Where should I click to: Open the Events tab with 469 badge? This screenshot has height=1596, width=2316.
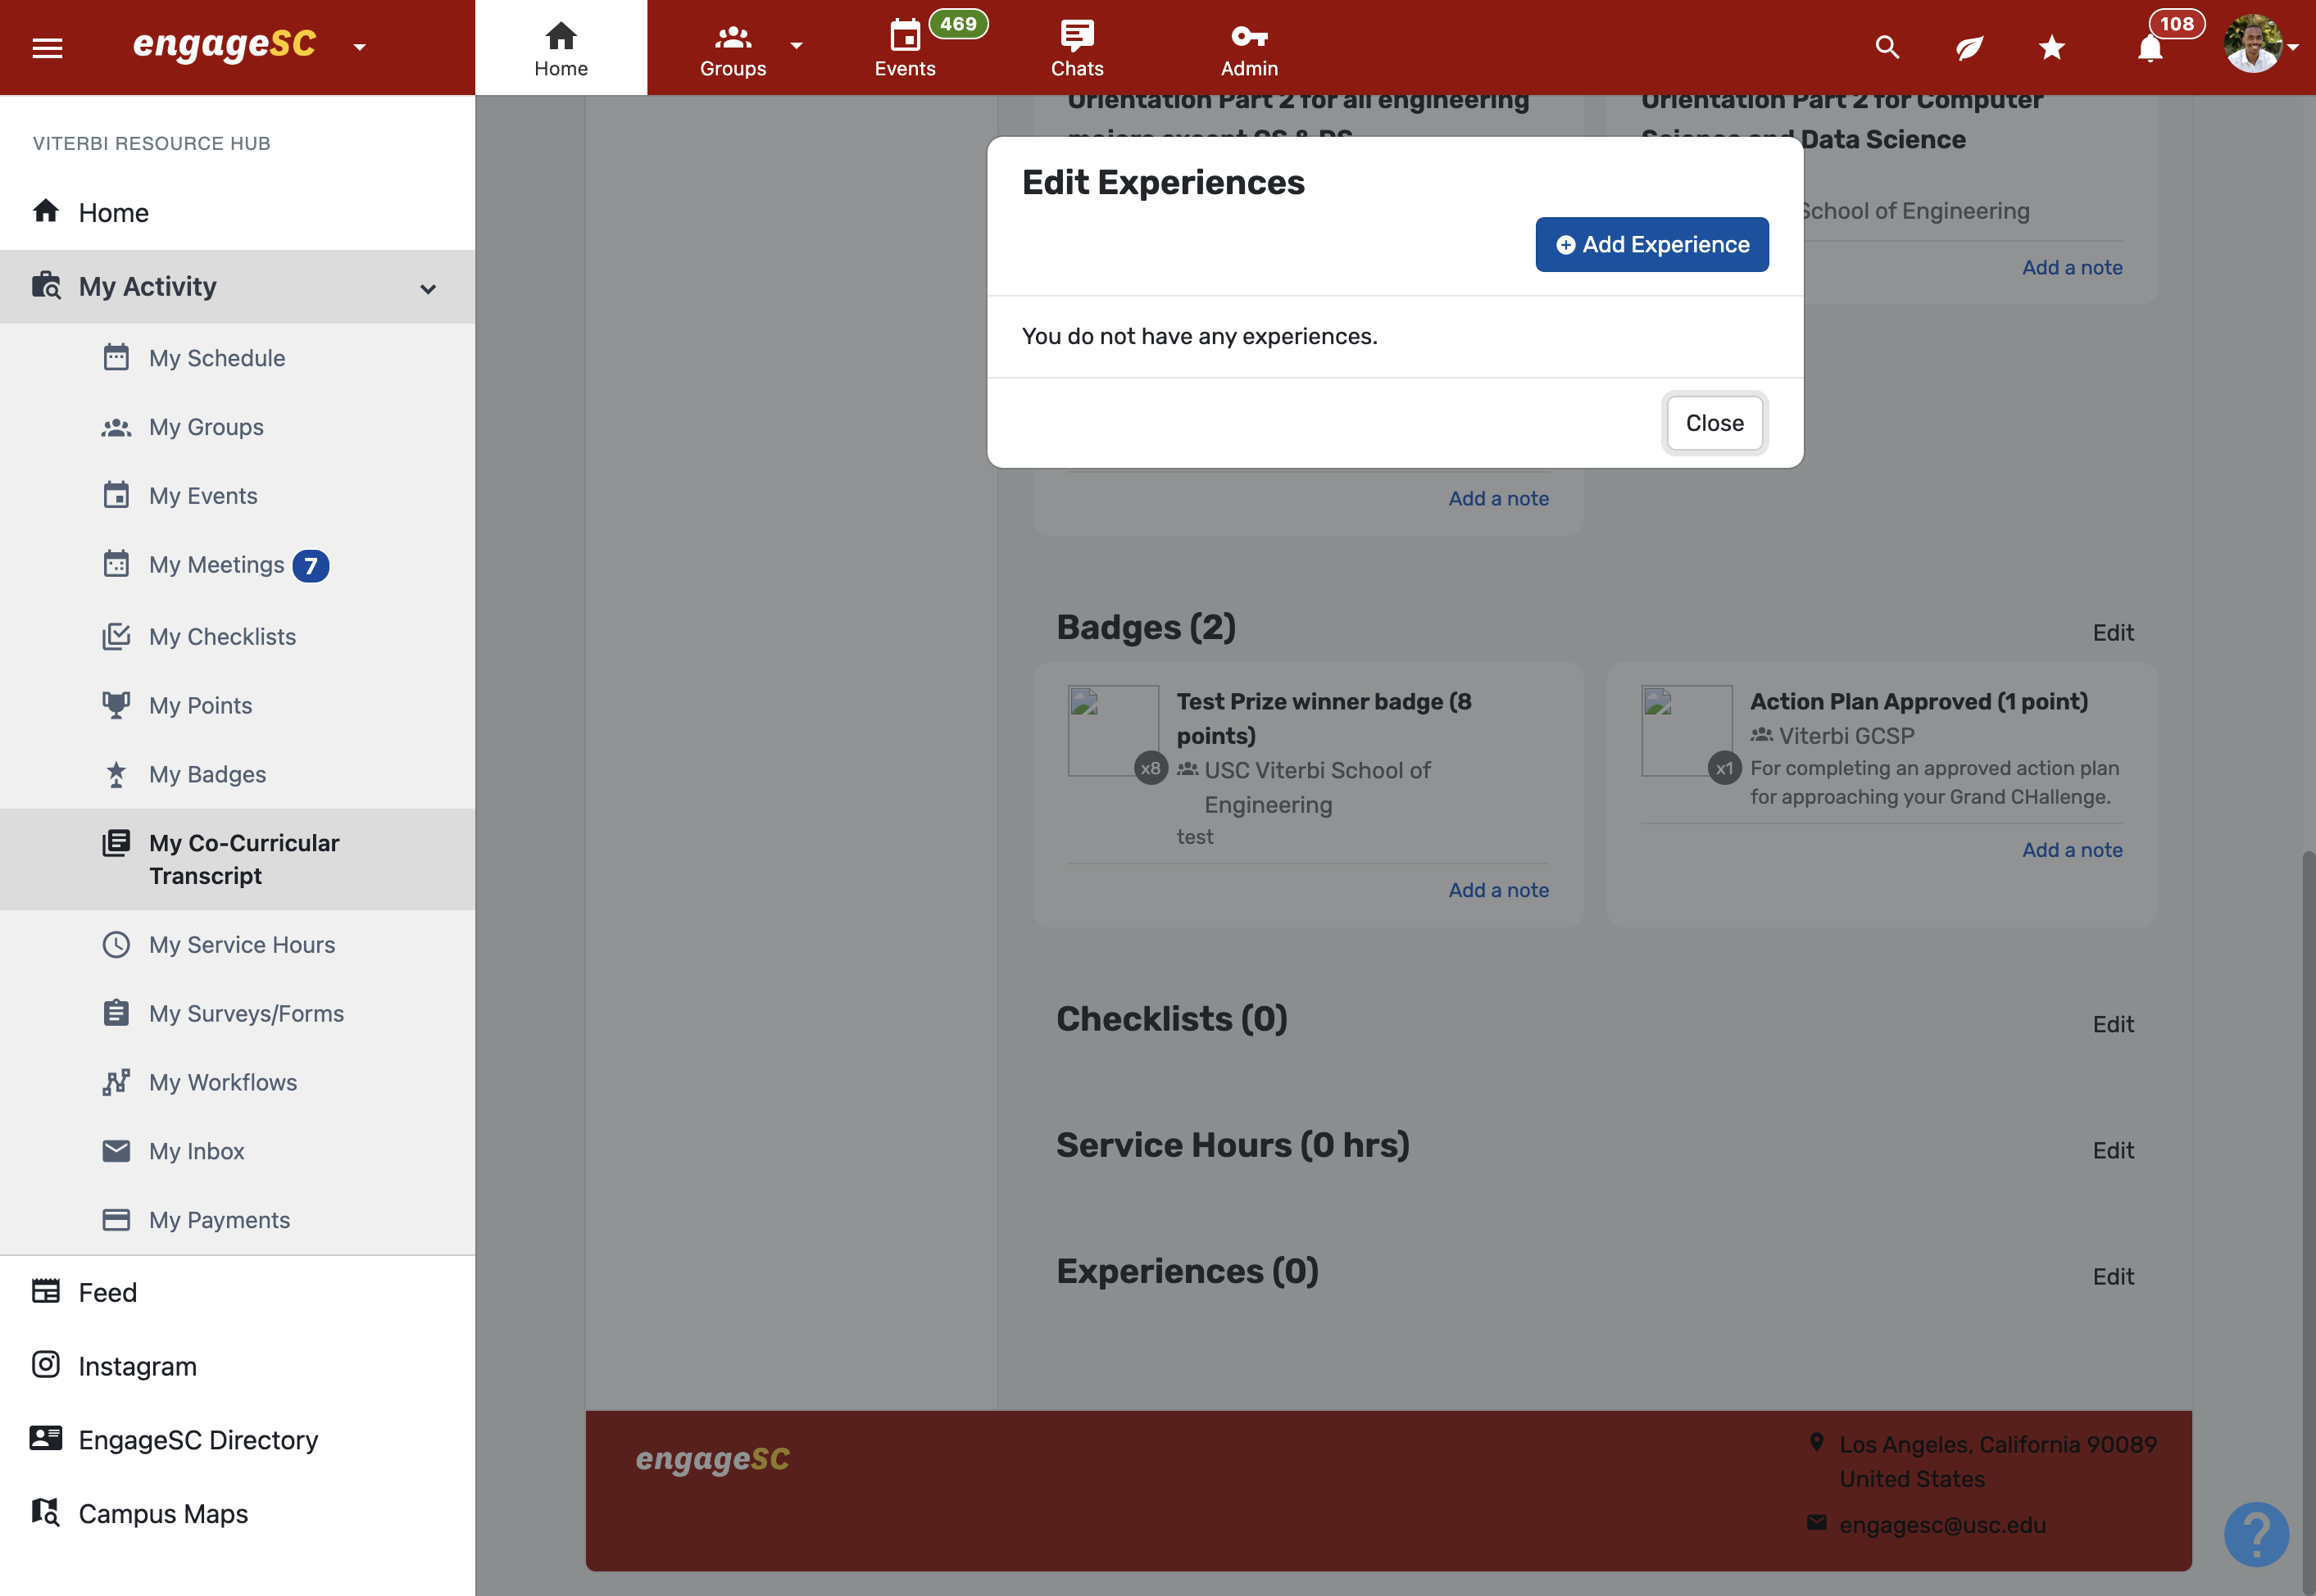tap(905, 48)
